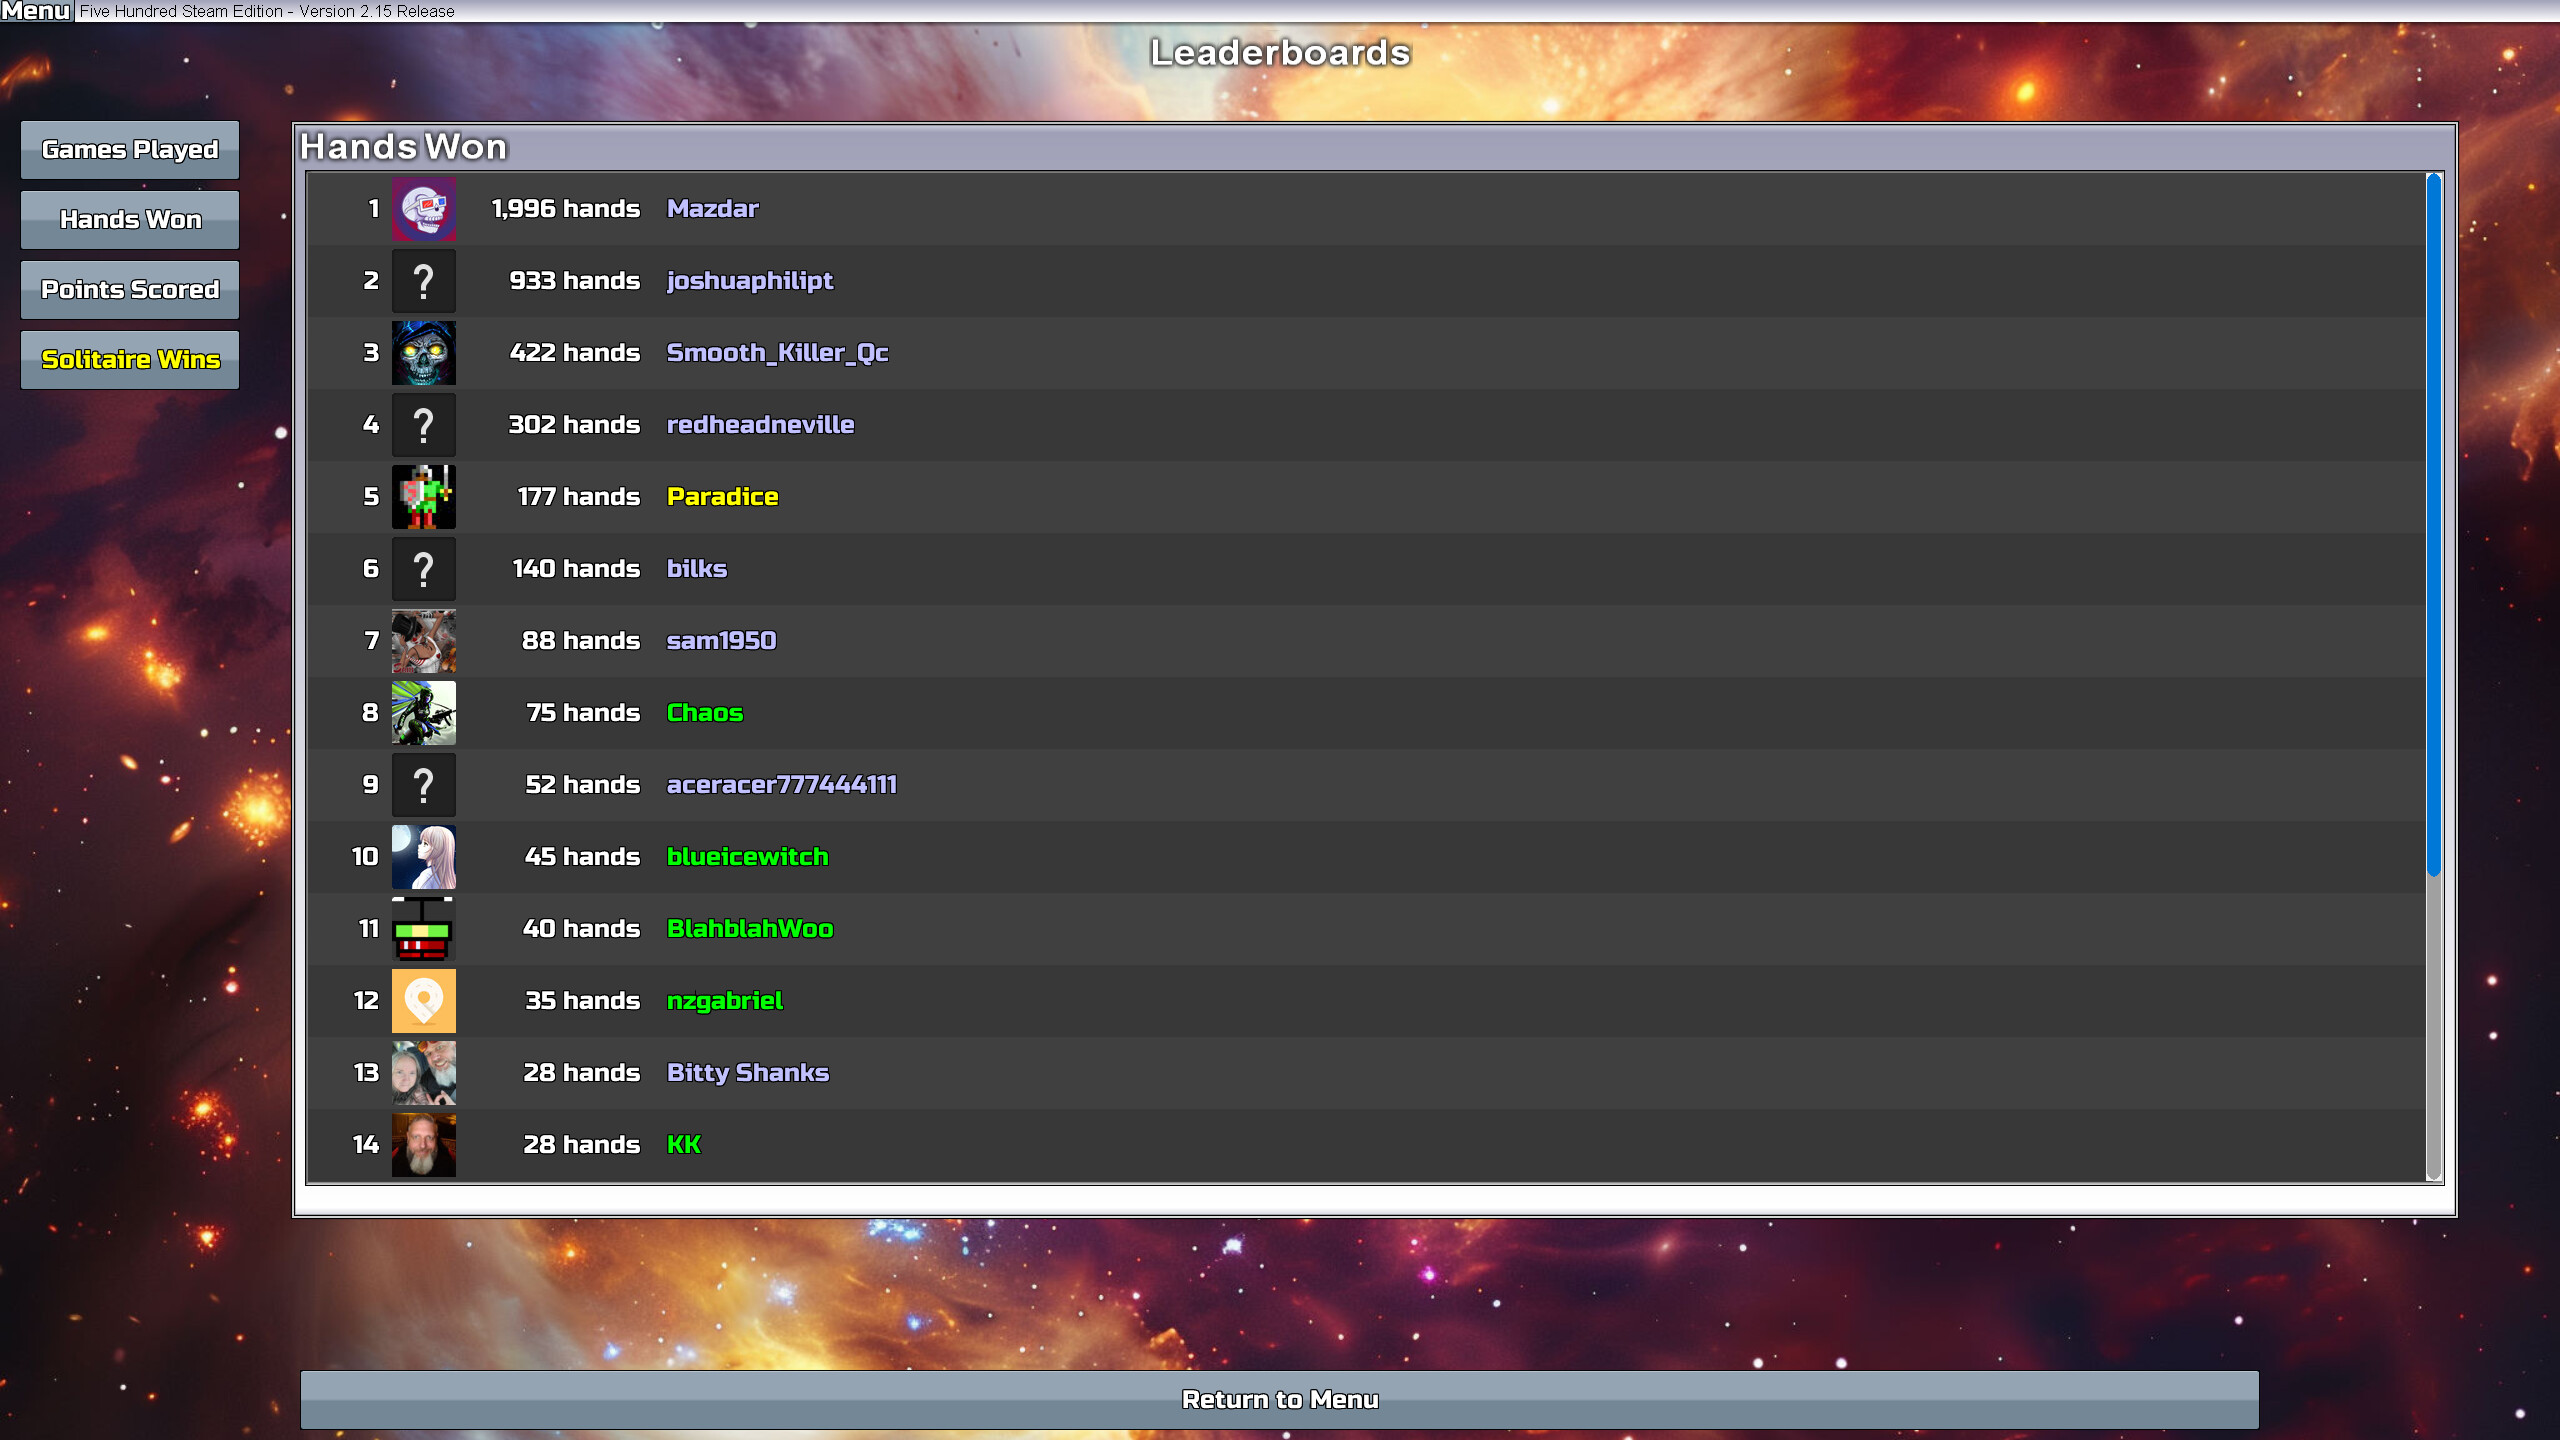Image resolution: width=2560 pixels, height=1440 pixels.
Task: Open Chaos's green sniper avatar
Action: tap(424, 712)
